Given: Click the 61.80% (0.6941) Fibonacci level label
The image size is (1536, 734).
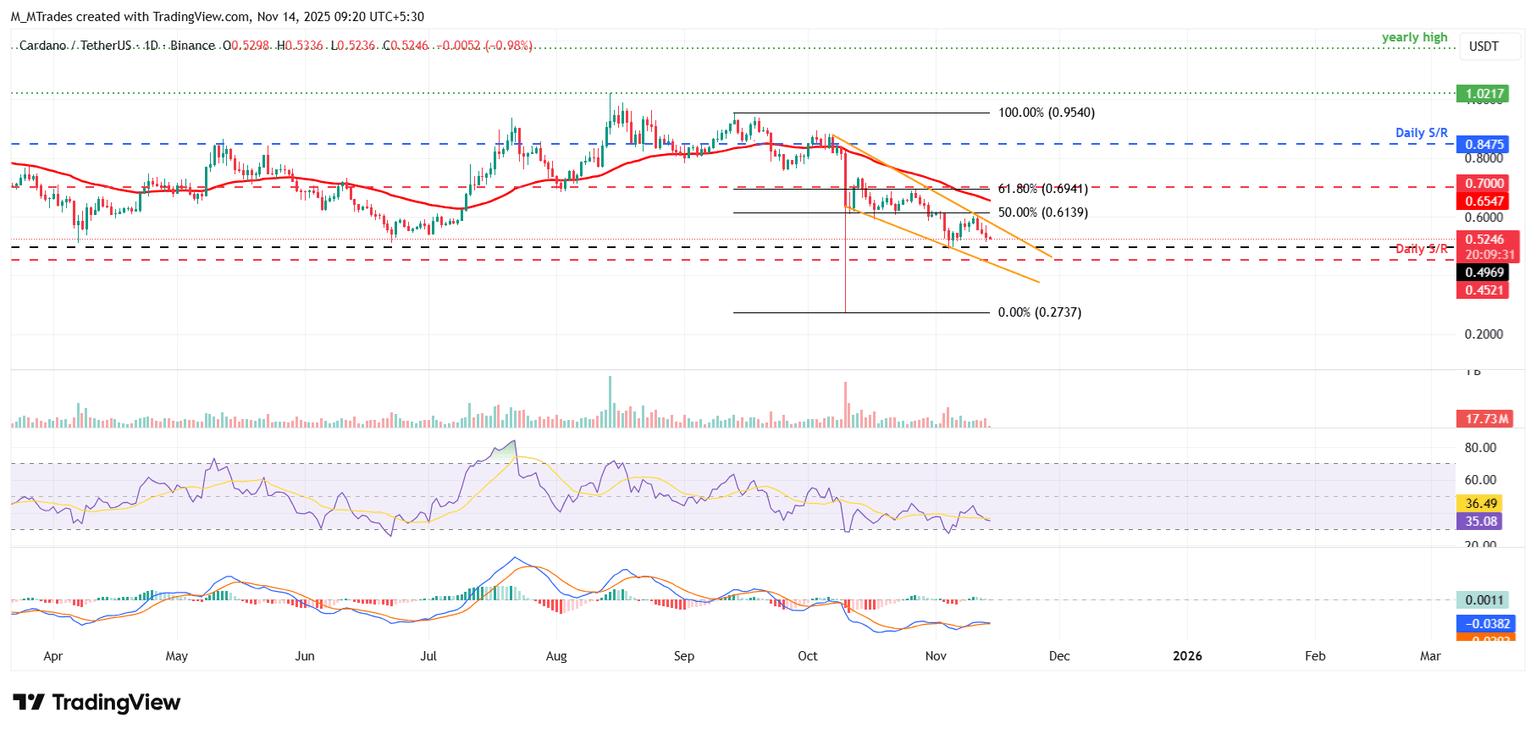Looking at the screenshot, I should click(x=1043, y=188).
